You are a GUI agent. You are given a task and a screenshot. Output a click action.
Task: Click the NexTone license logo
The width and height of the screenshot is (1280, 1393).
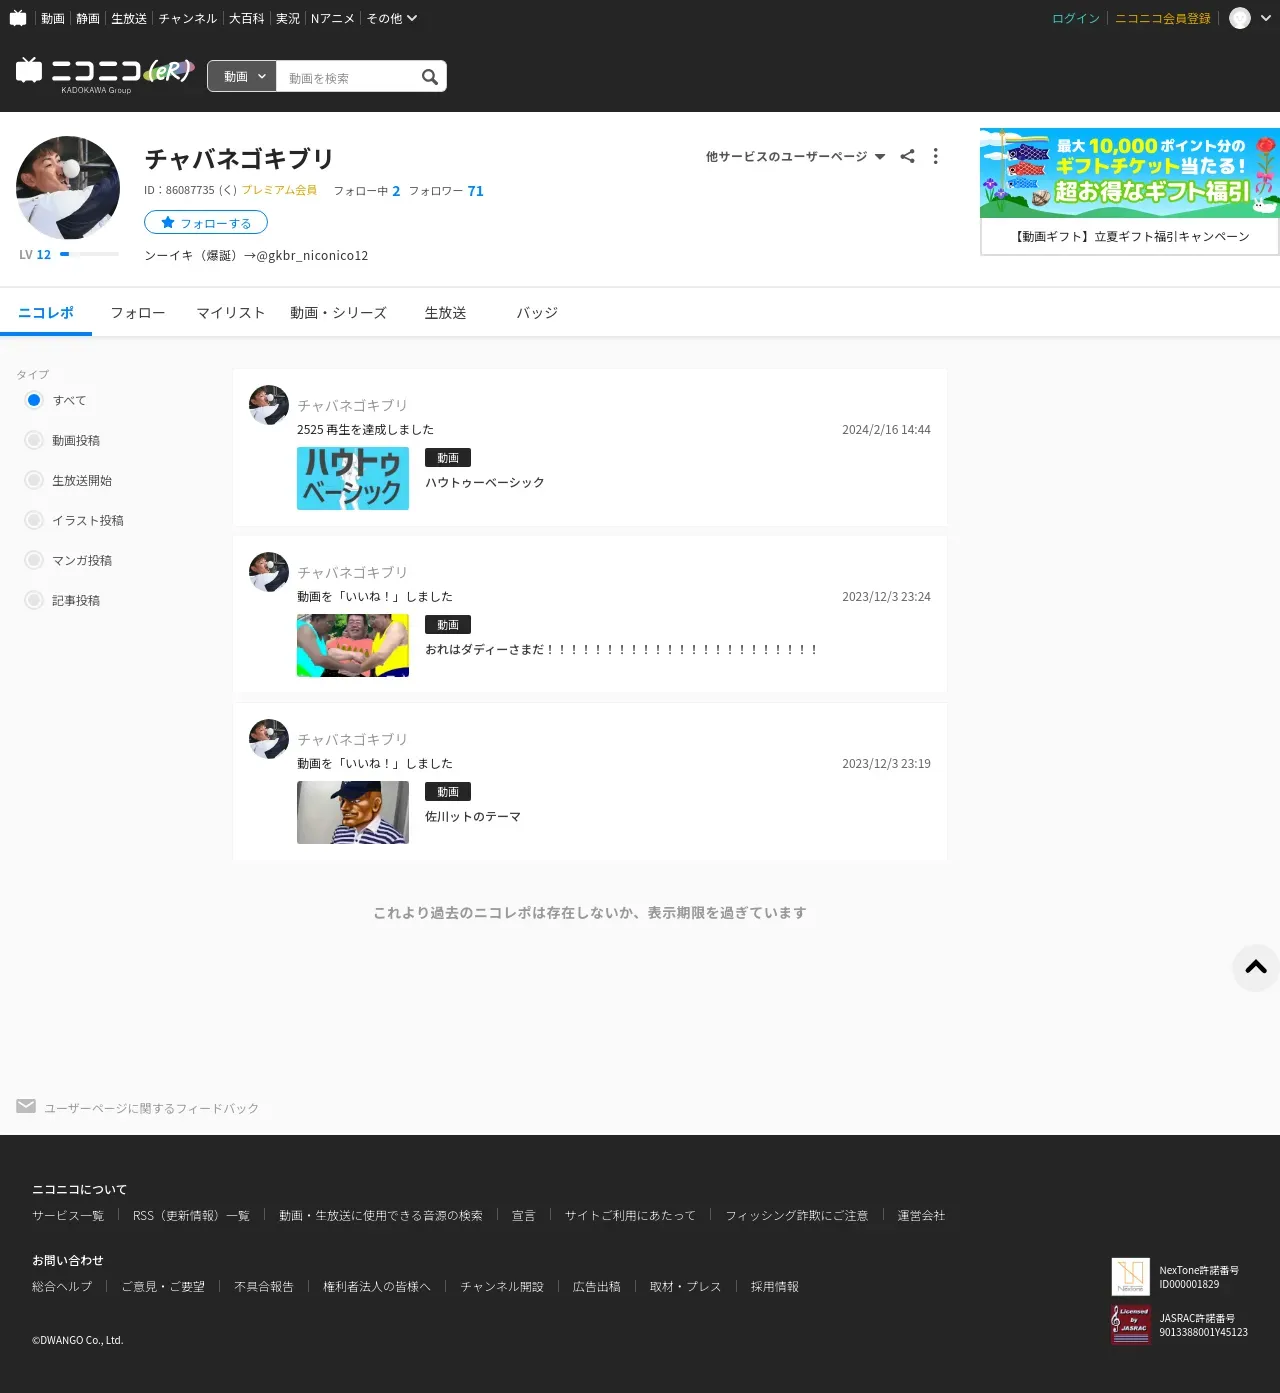tap(1131, 1277)
